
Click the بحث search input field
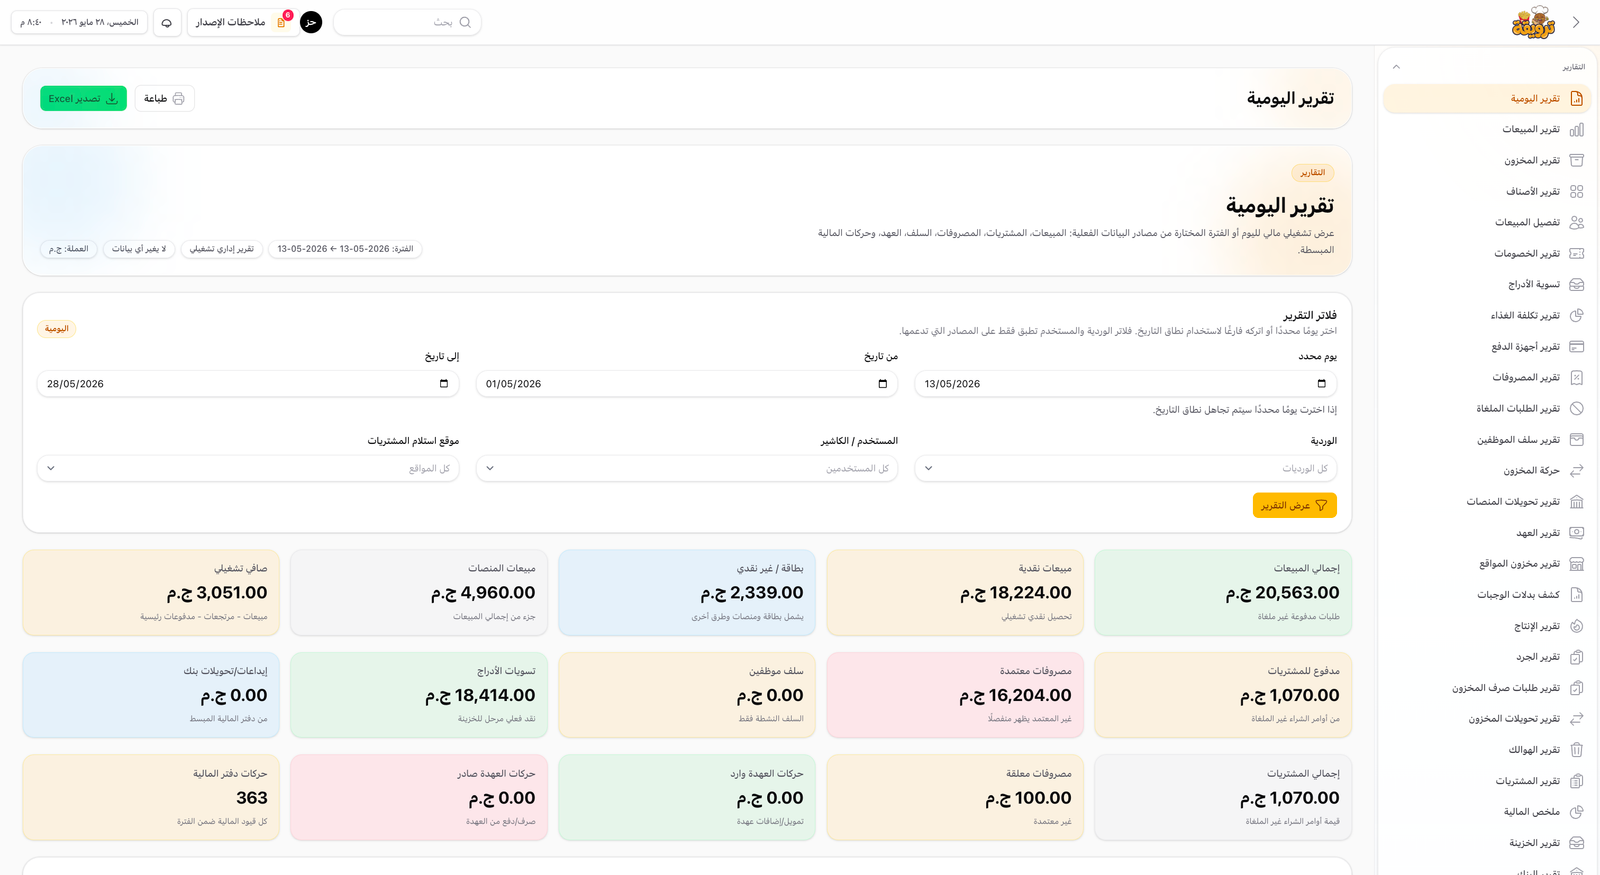click(407, 22)
